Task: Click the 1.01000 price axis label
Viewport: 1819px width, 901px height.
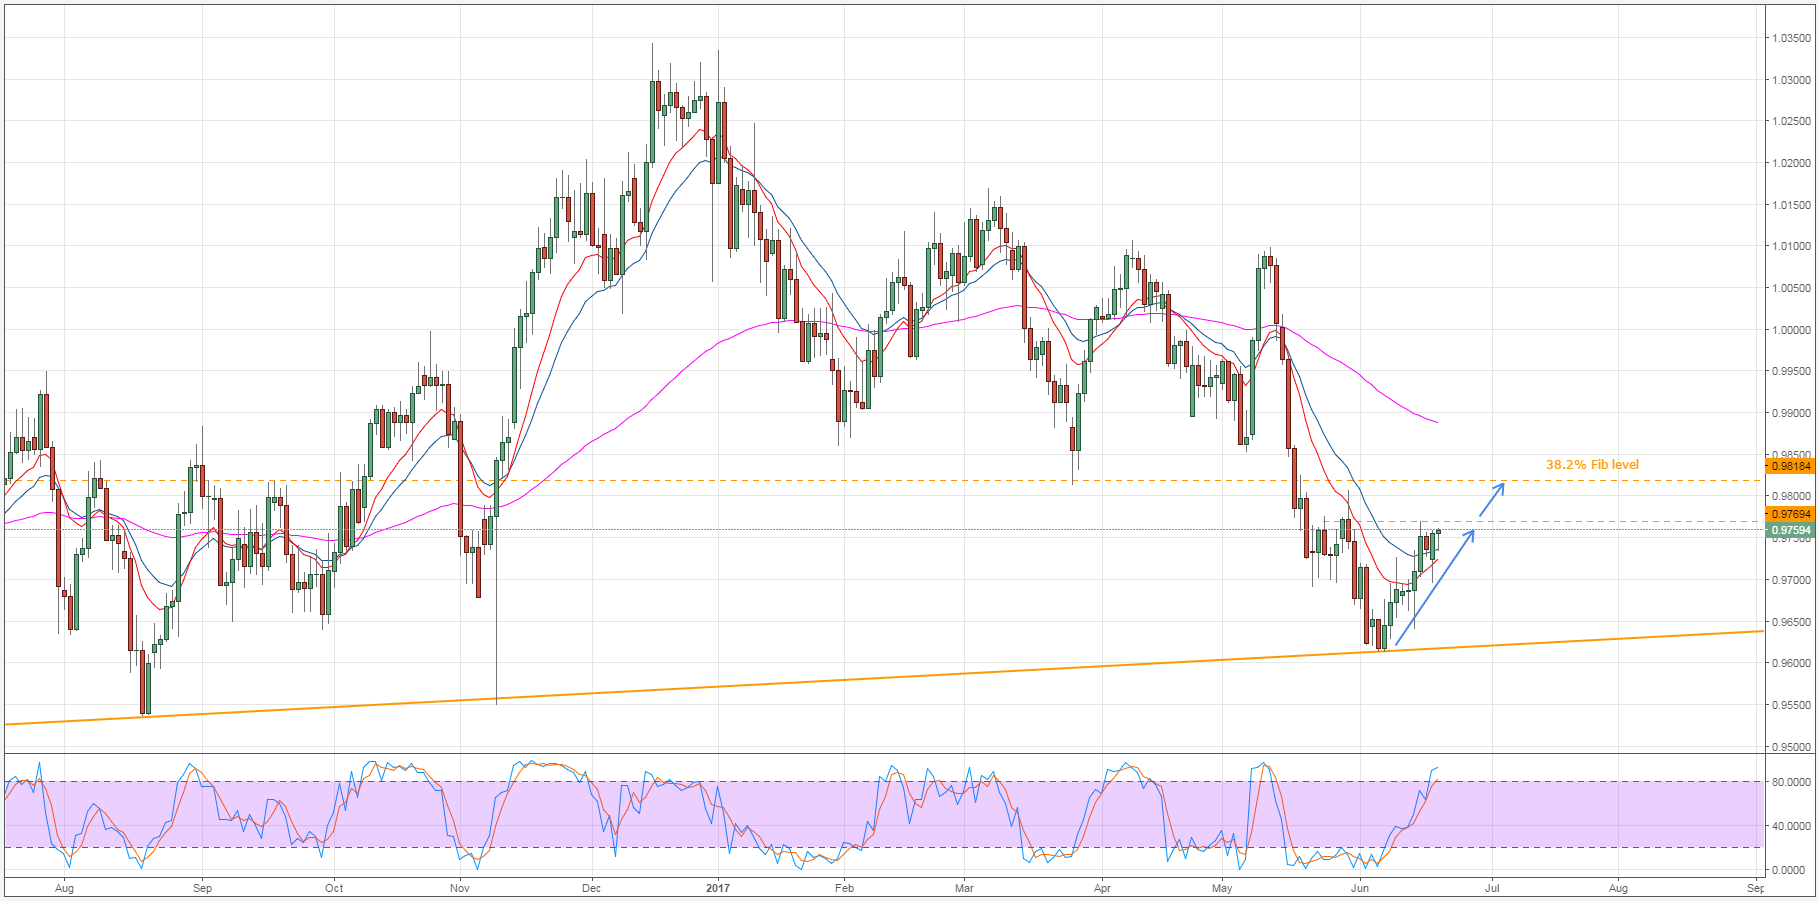Action: point(1791,246)
